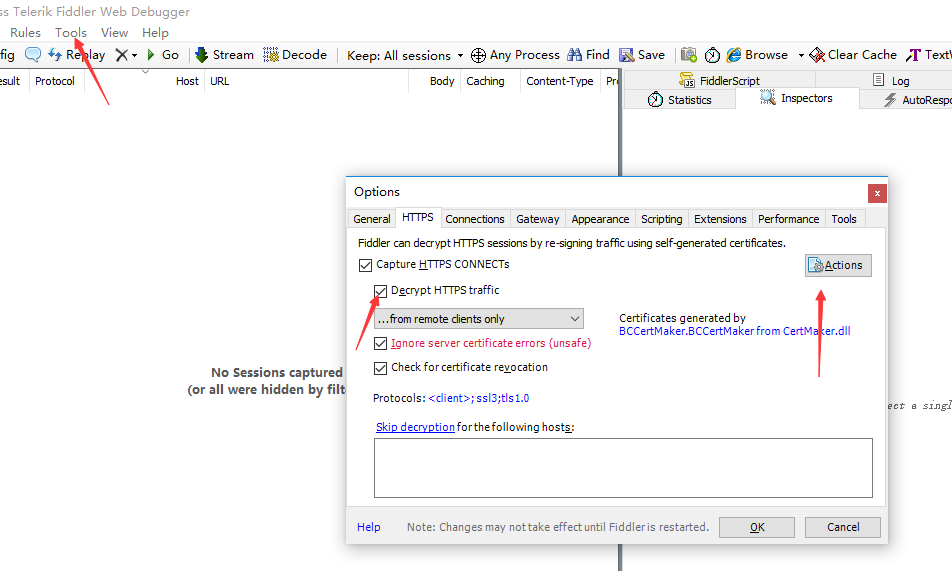Click the Find binoculars button
The height and width of the screenshot is (571, 952).
pos(588,55)
